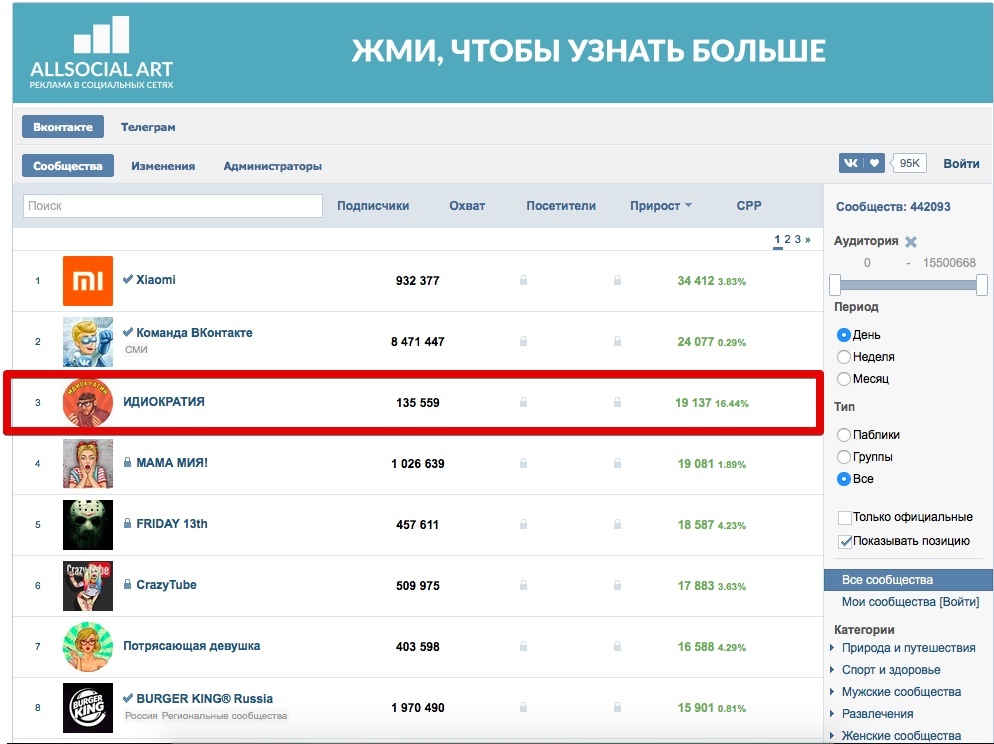Screen dimensions: 994x744
Task: Filter type by Паблики
Action: 843,435
